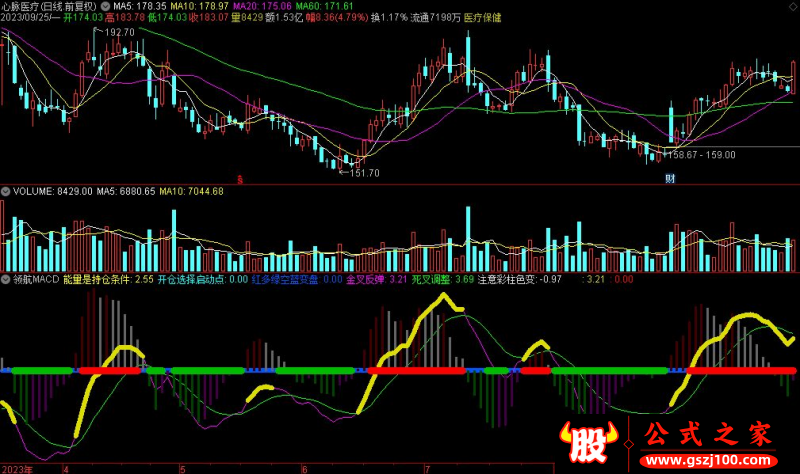This screenshot has height=474, width=800.
Task: Click the red S marker on price chart
Action: coord(240,179)
